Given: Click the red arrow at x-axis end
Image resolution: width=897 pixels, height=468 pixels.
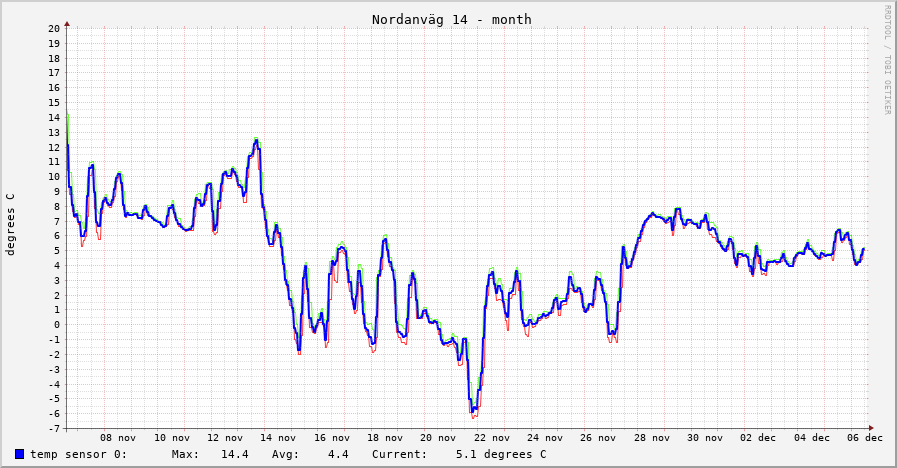Looking at the screenshot, I should coord(871,428).
